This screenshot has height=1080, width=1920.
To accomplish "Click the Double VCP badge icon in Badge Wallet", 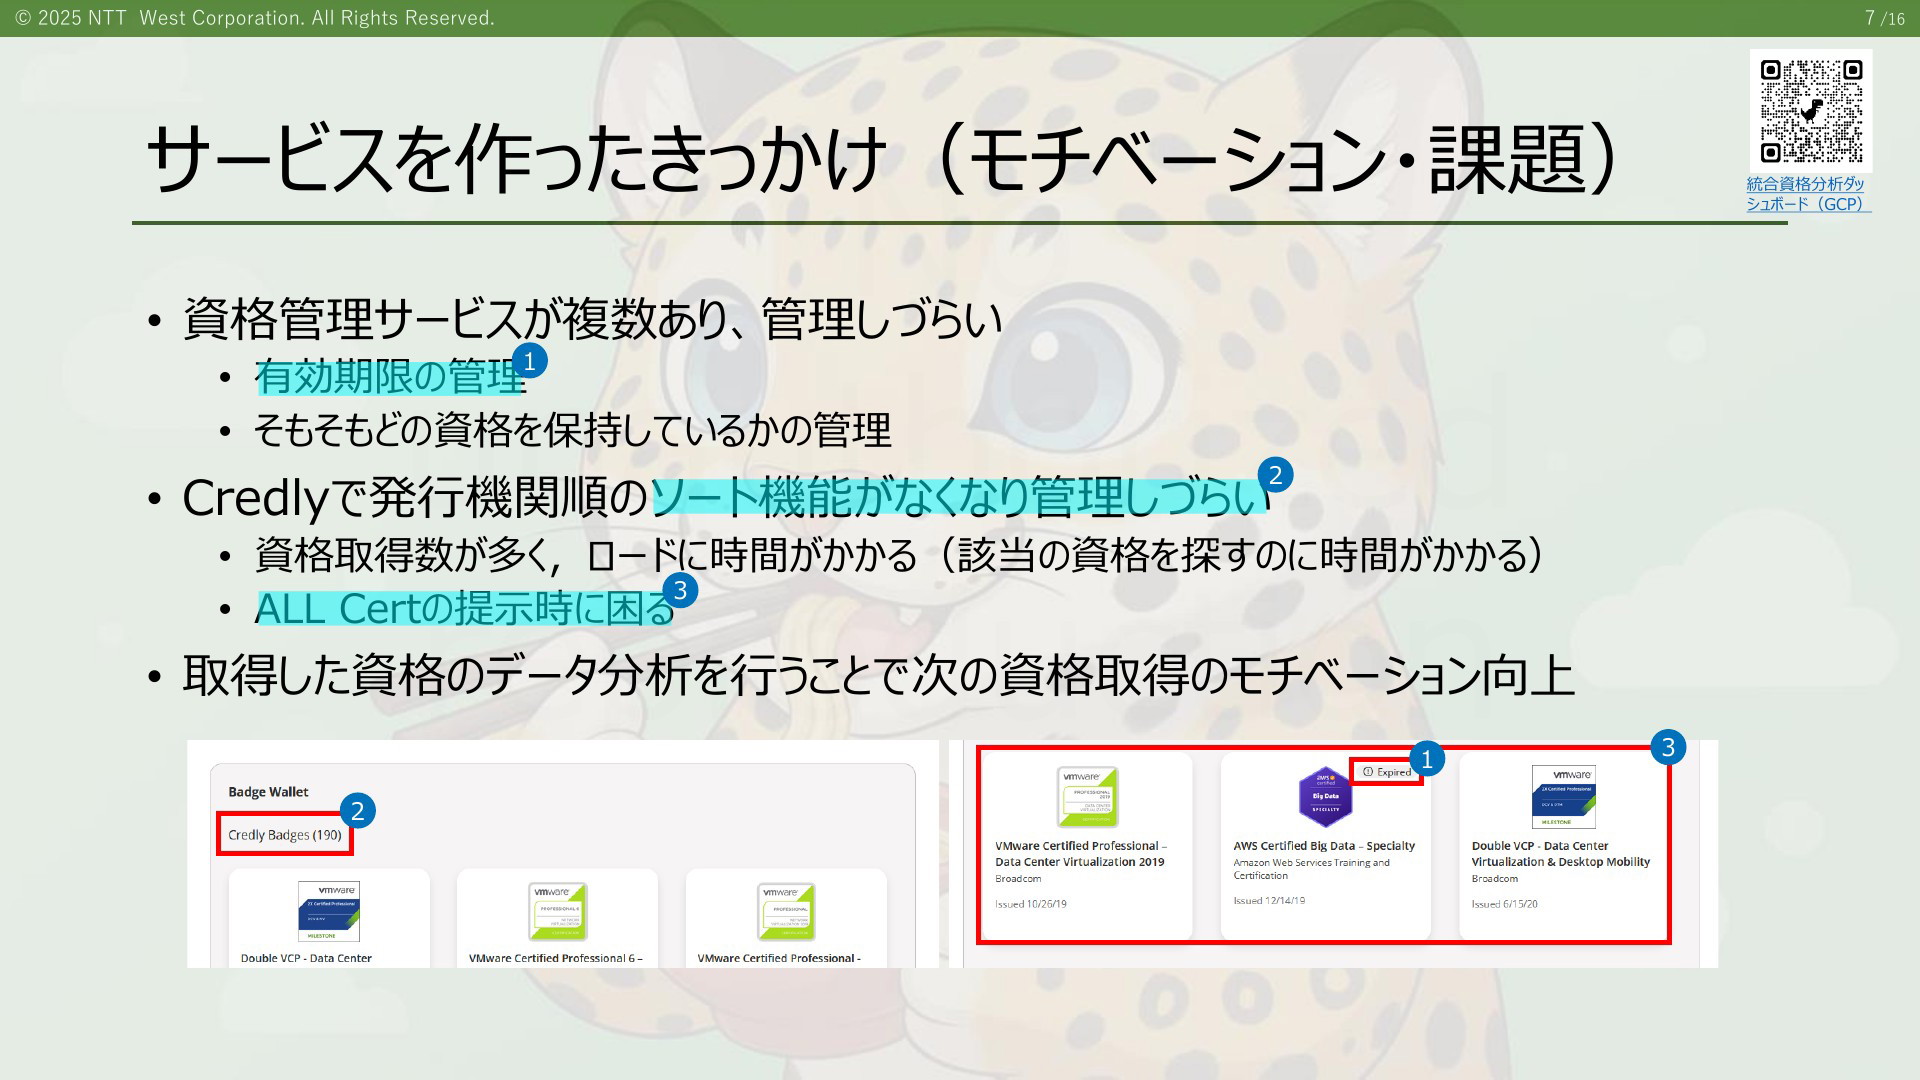I will pos(329,911).
